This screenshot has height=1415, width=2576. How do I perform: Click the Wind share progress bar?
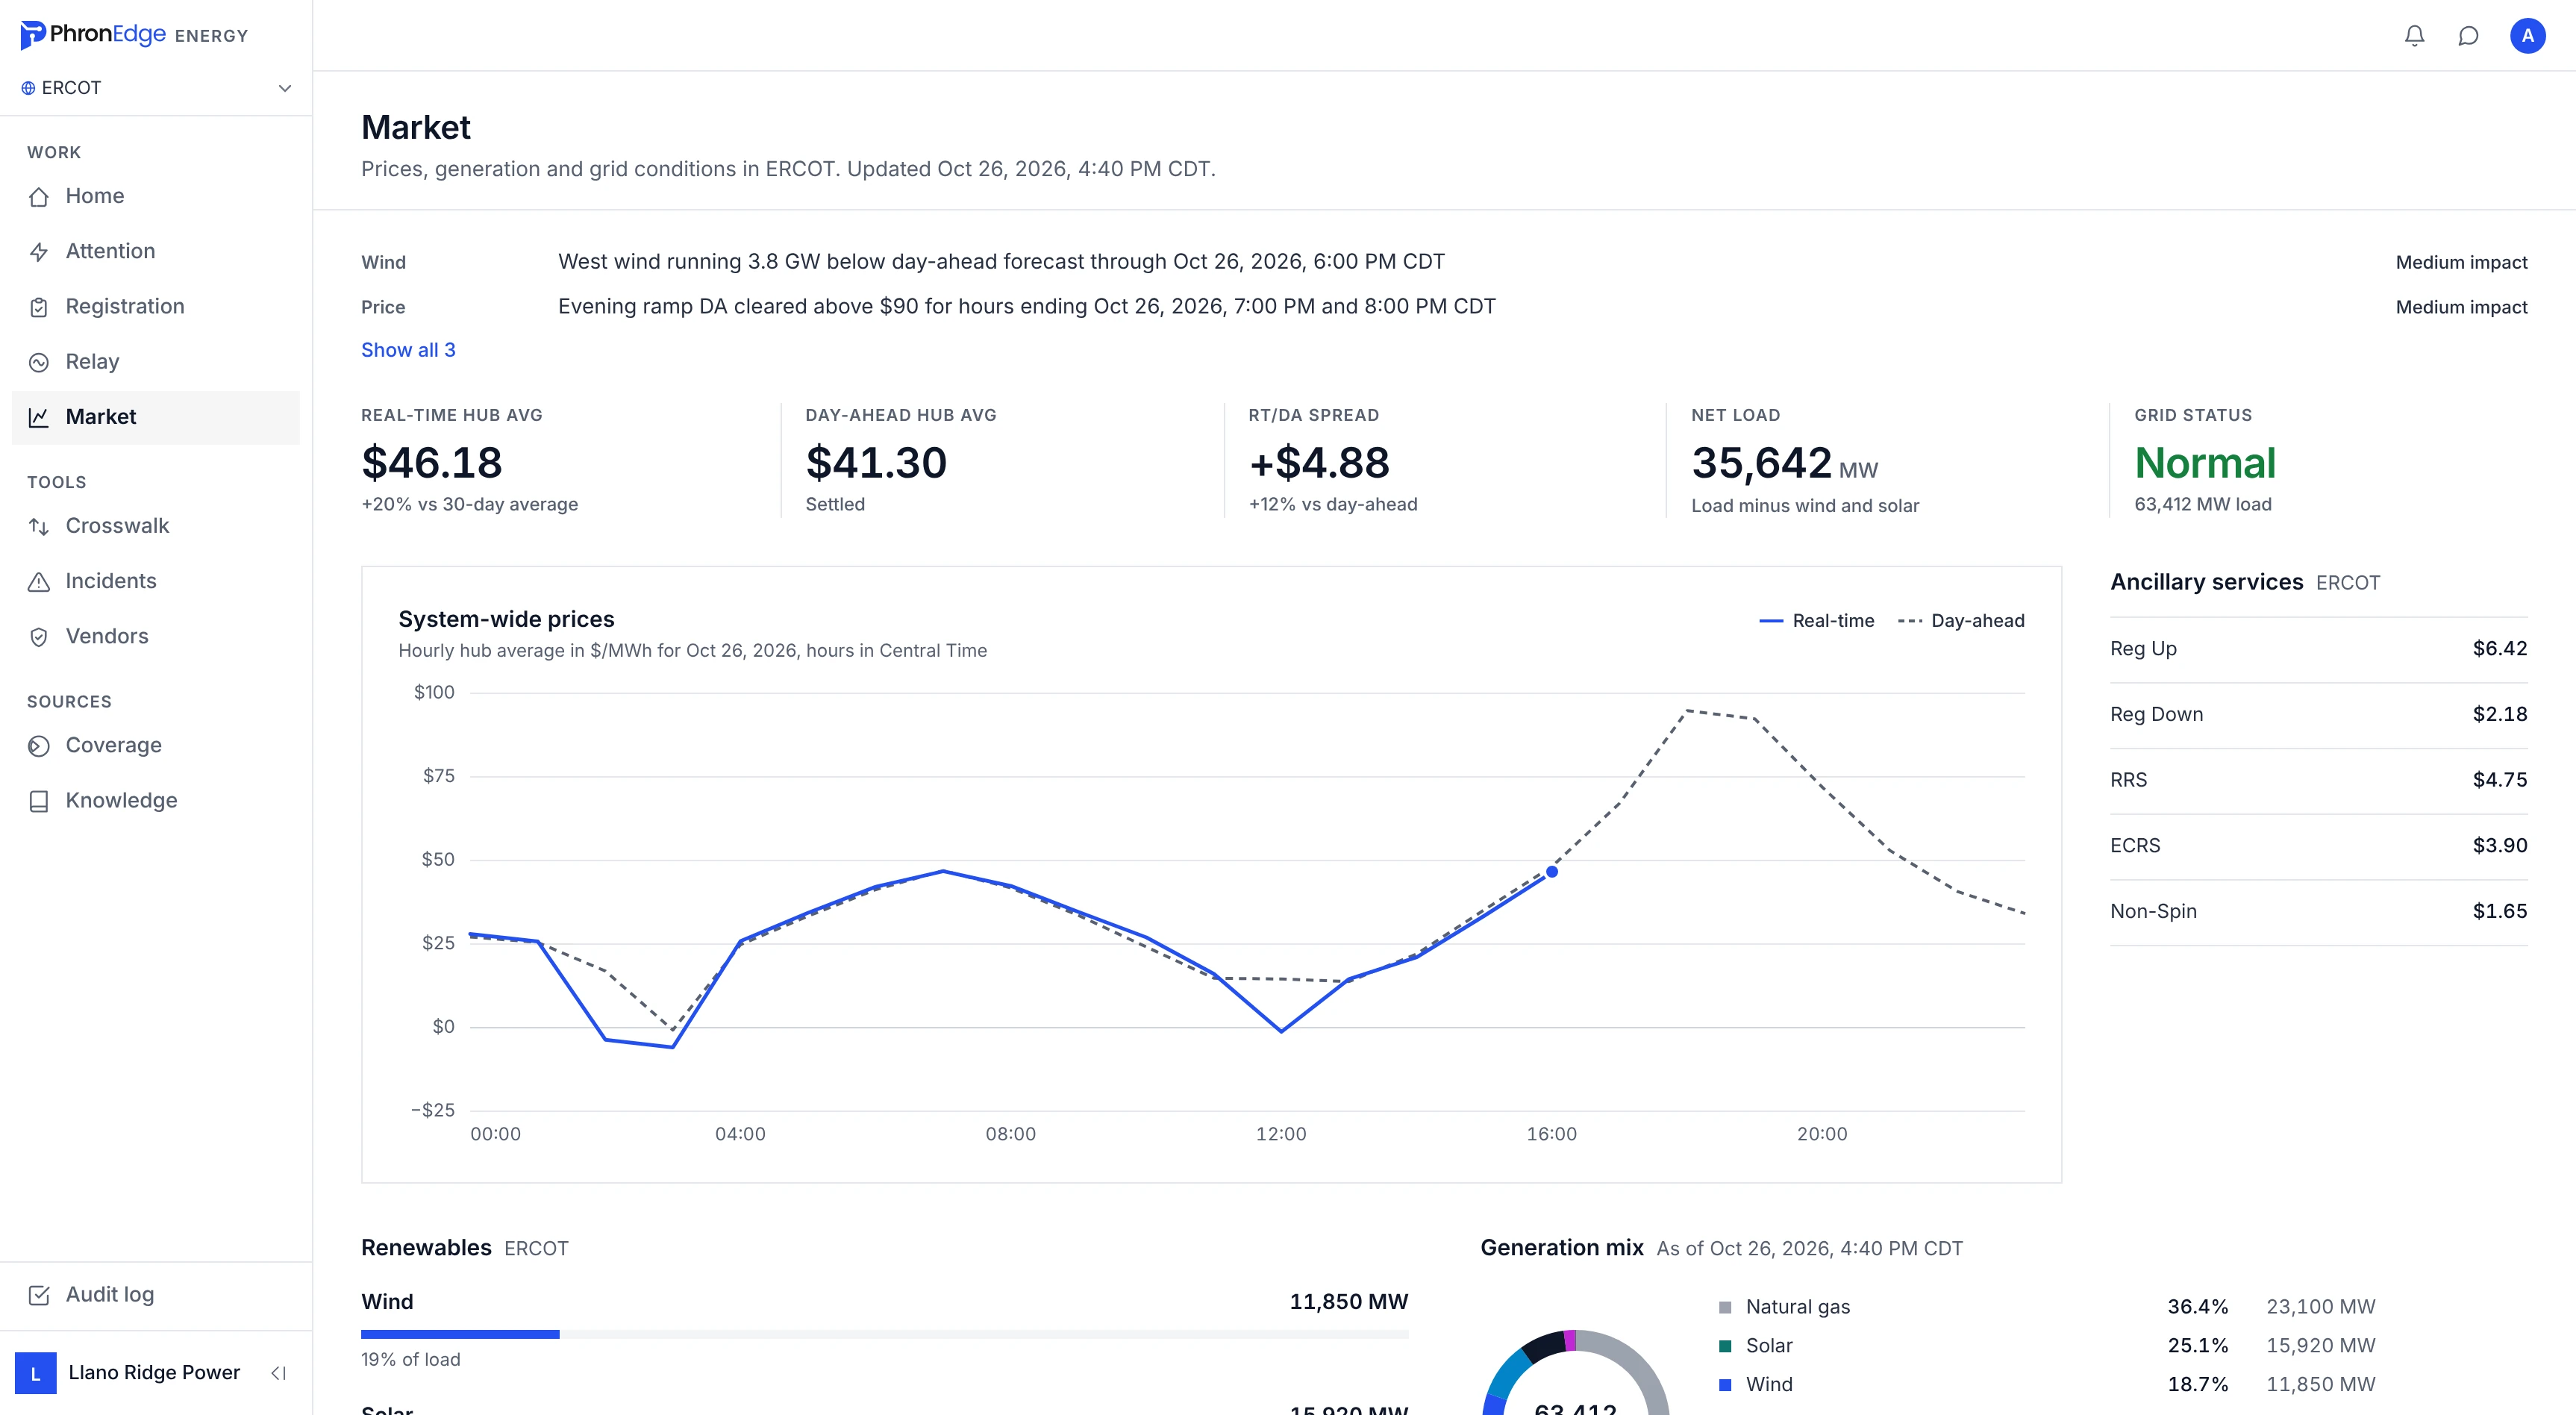(884, 1334)
